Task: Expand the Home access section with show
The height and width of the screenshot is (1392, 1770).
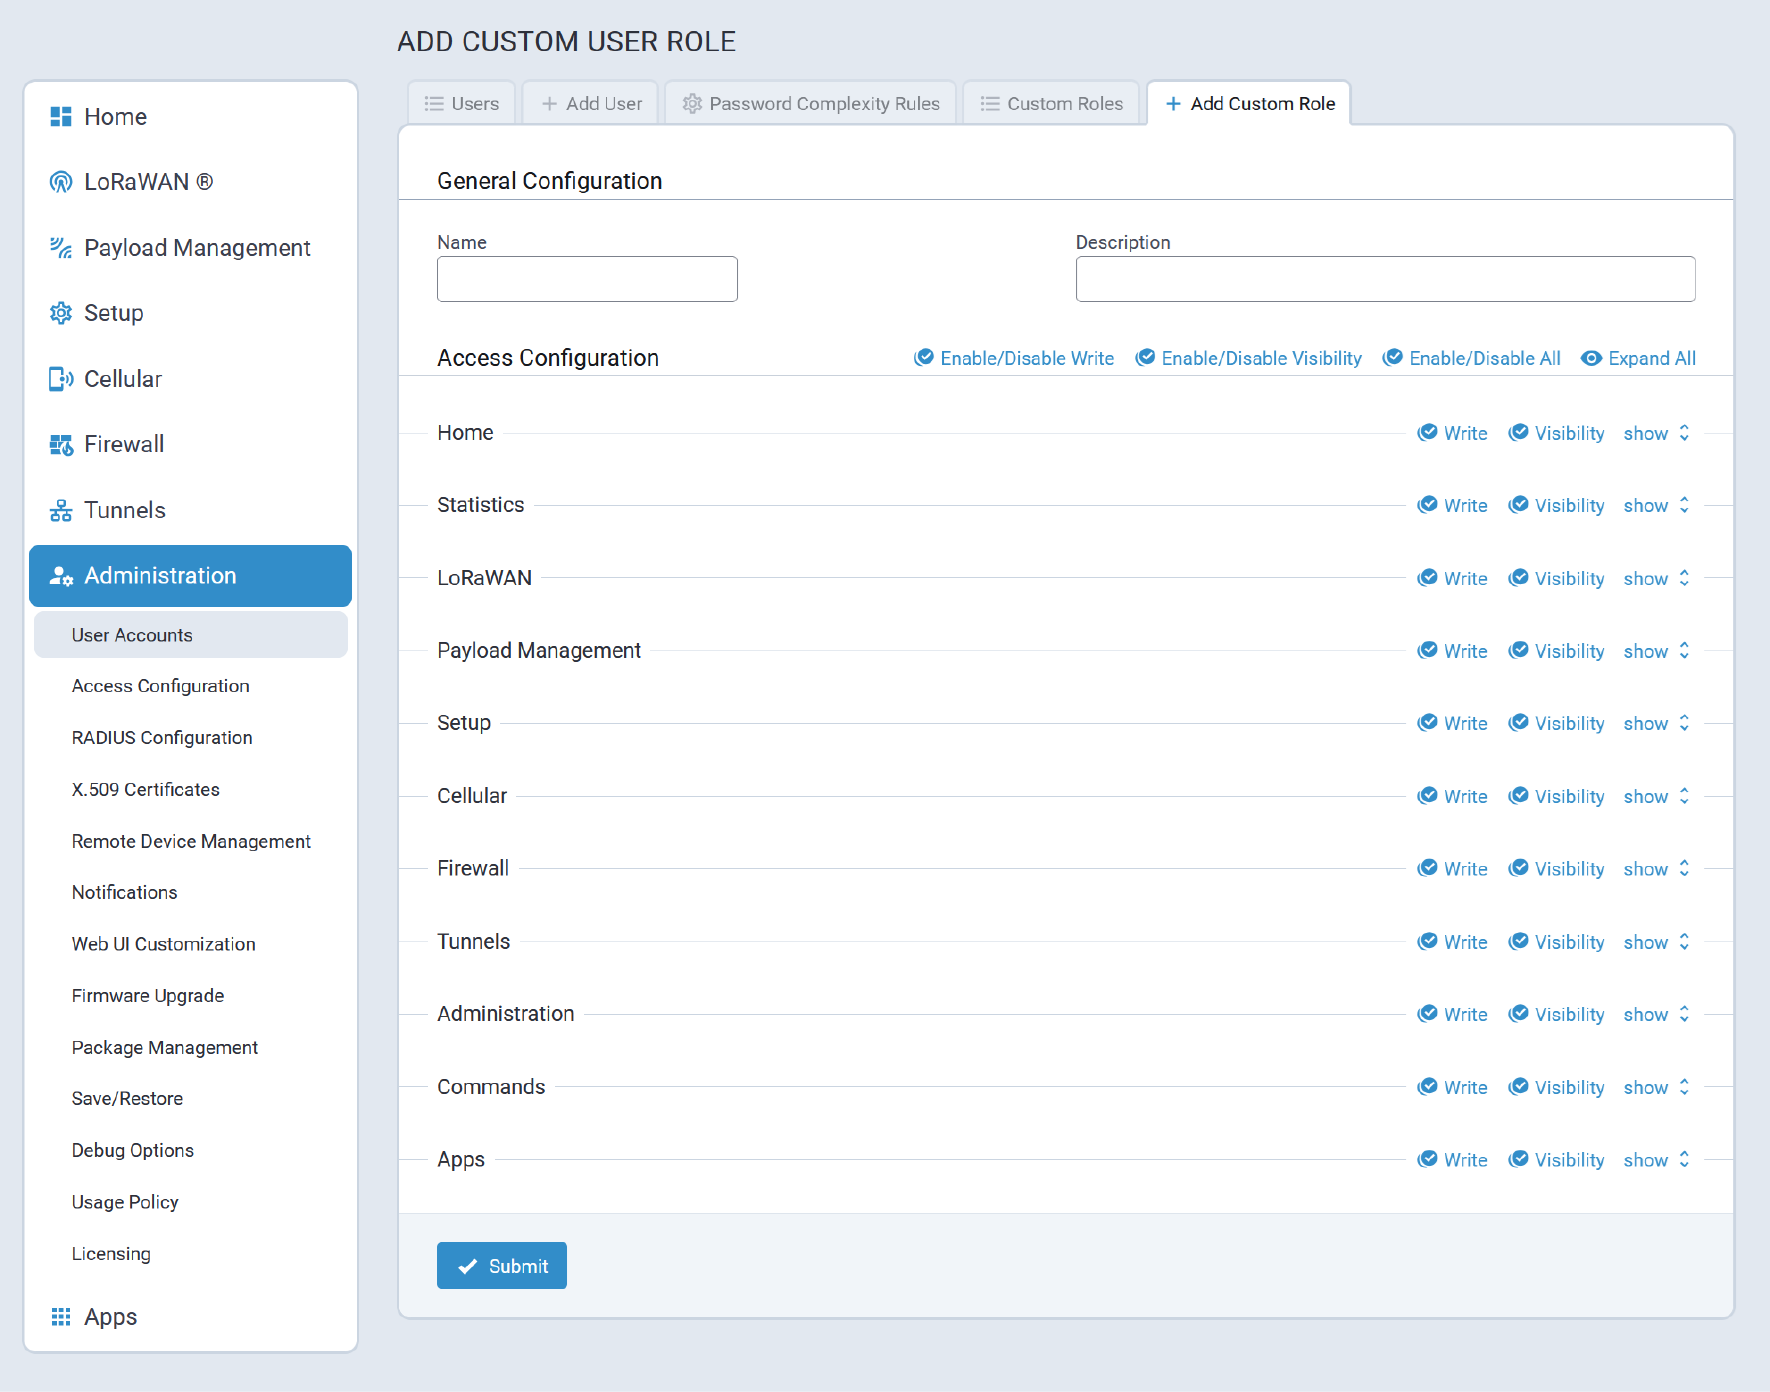Action: click(x=1655, y=433)
